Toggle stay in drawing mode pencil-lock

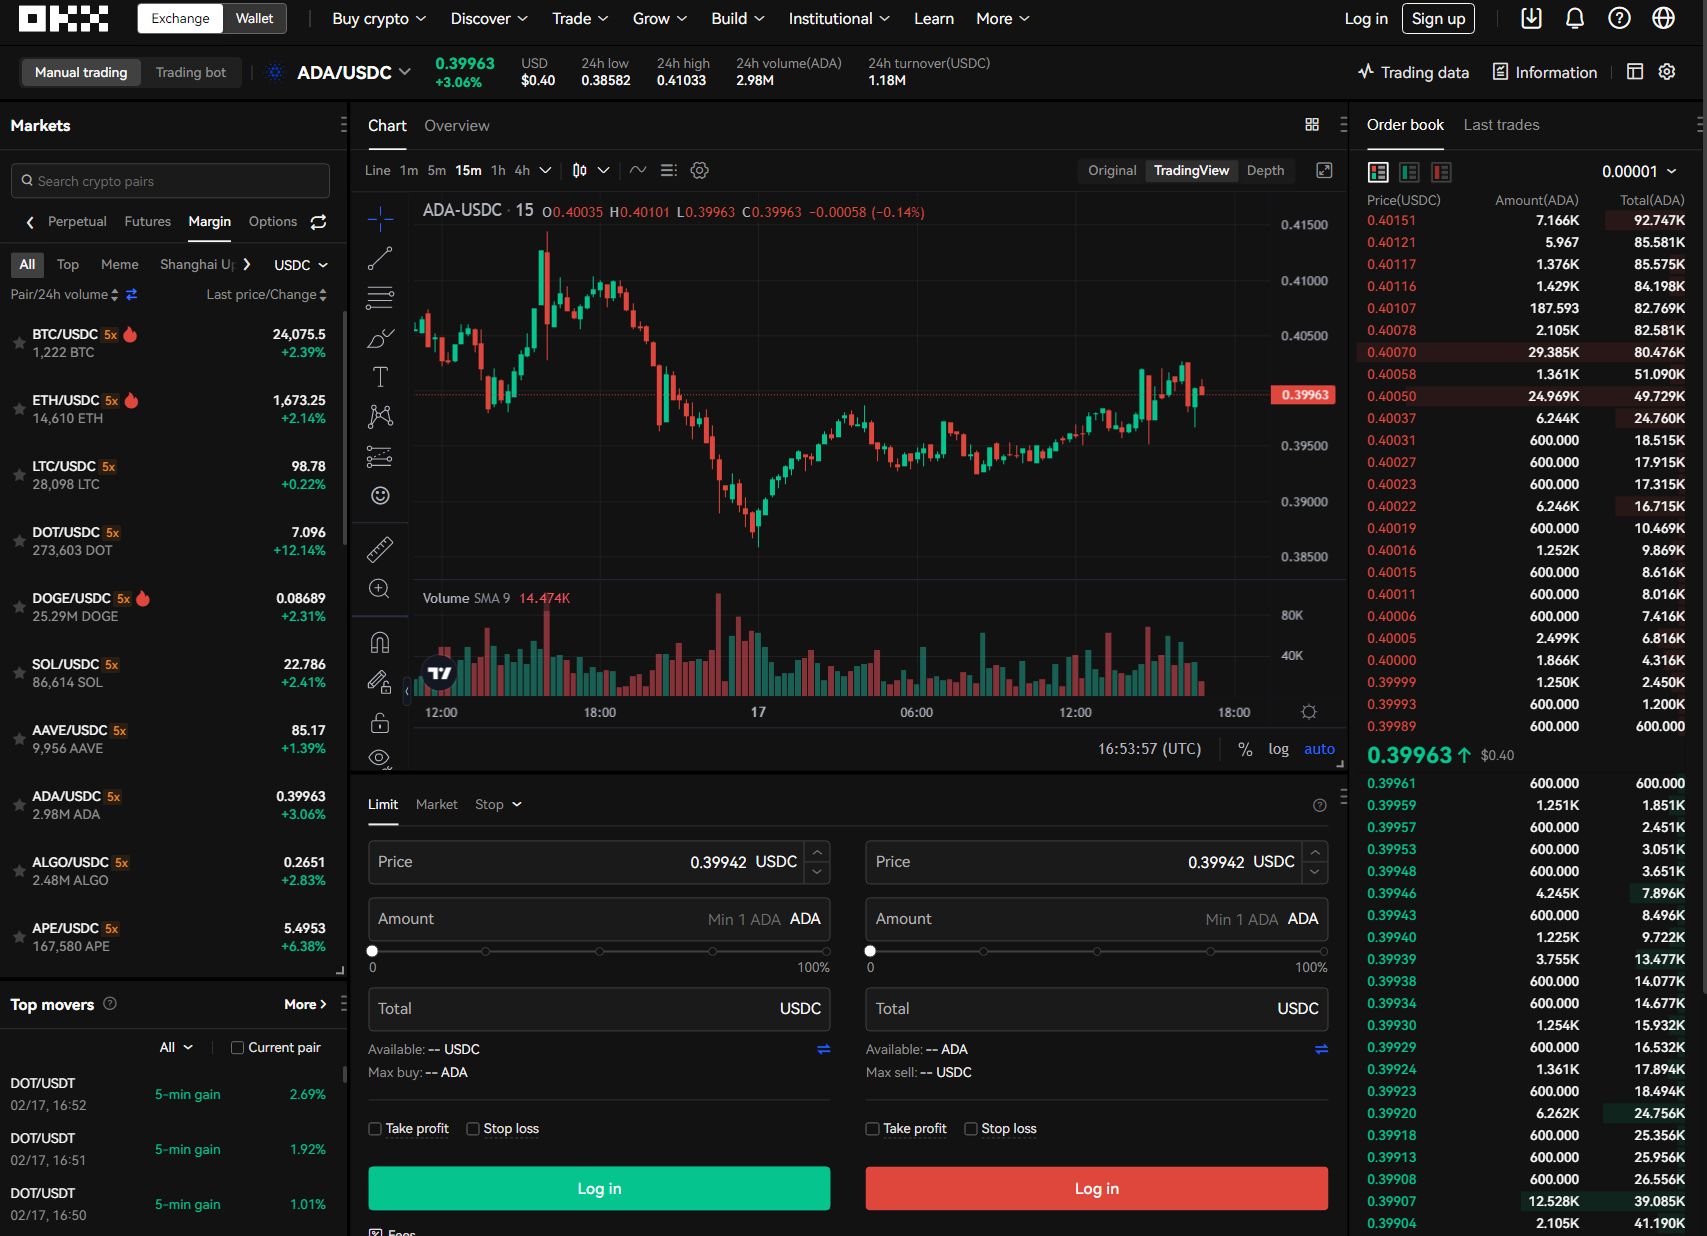click(x=380, y=682)
